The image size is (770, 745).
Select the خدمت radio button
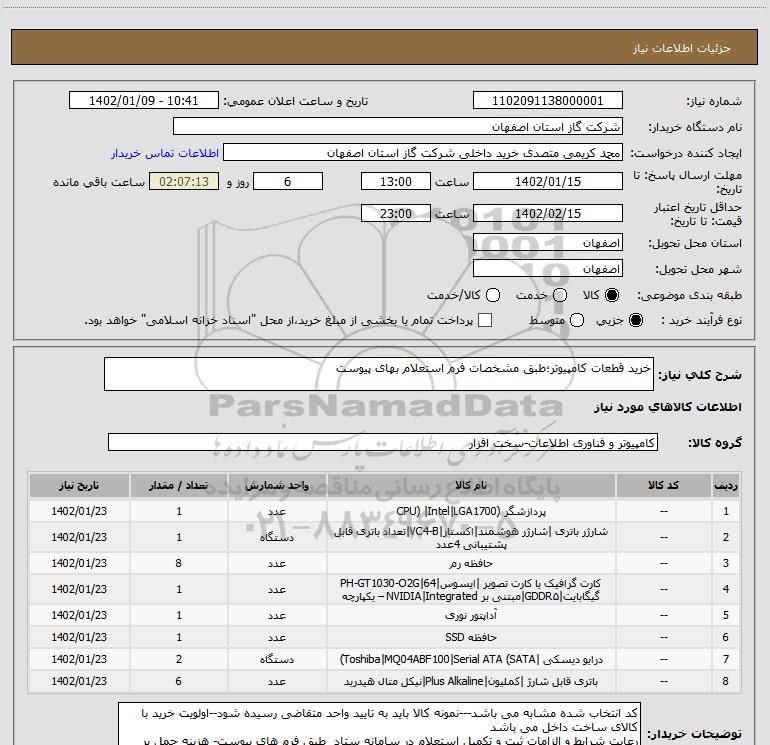coord(560,295)
